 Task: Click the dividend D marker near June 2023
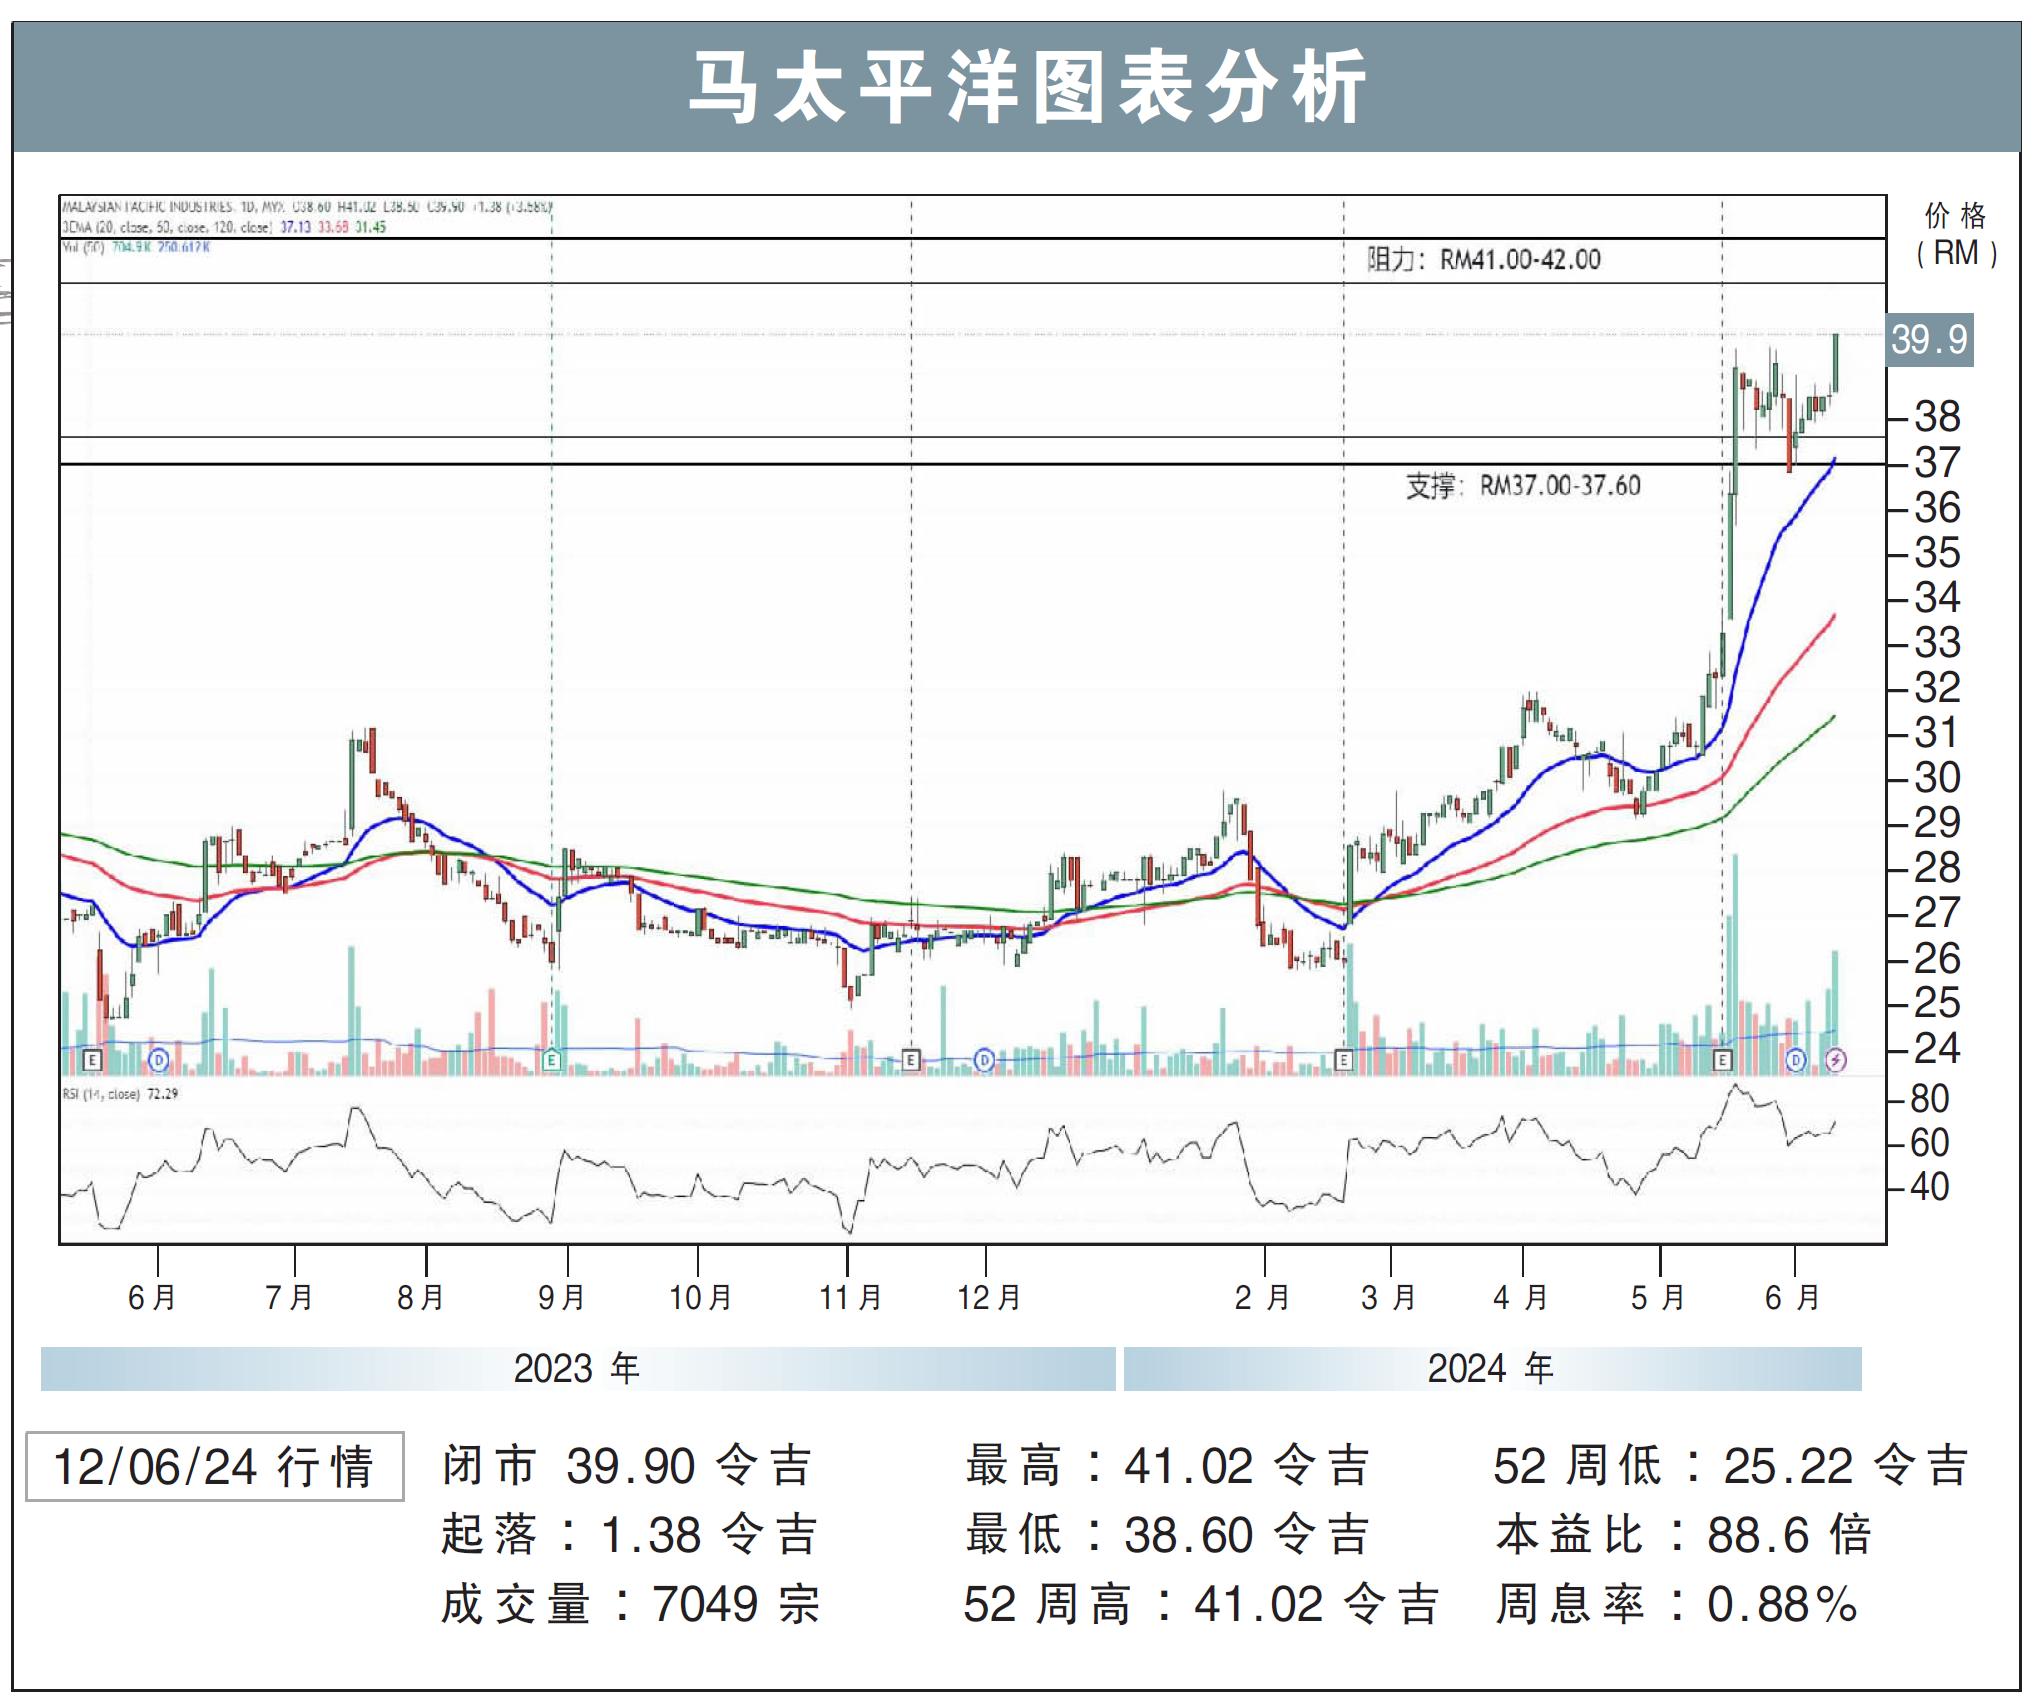pos(158,1059)
